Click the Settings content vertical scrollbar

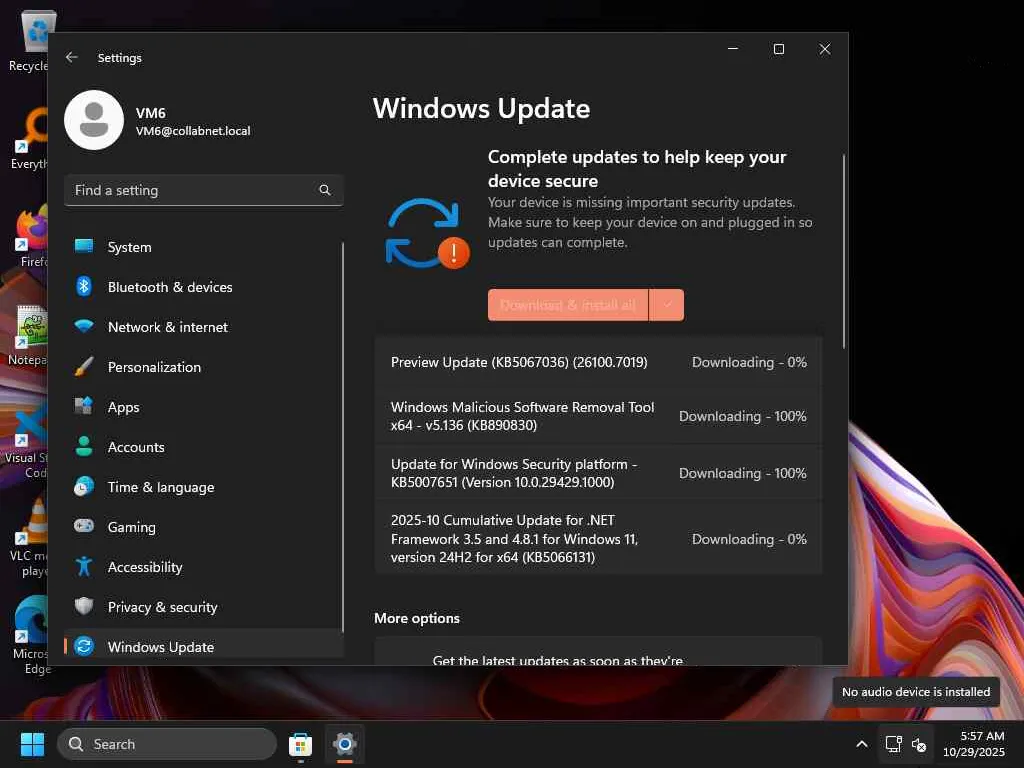pos(844,251)
